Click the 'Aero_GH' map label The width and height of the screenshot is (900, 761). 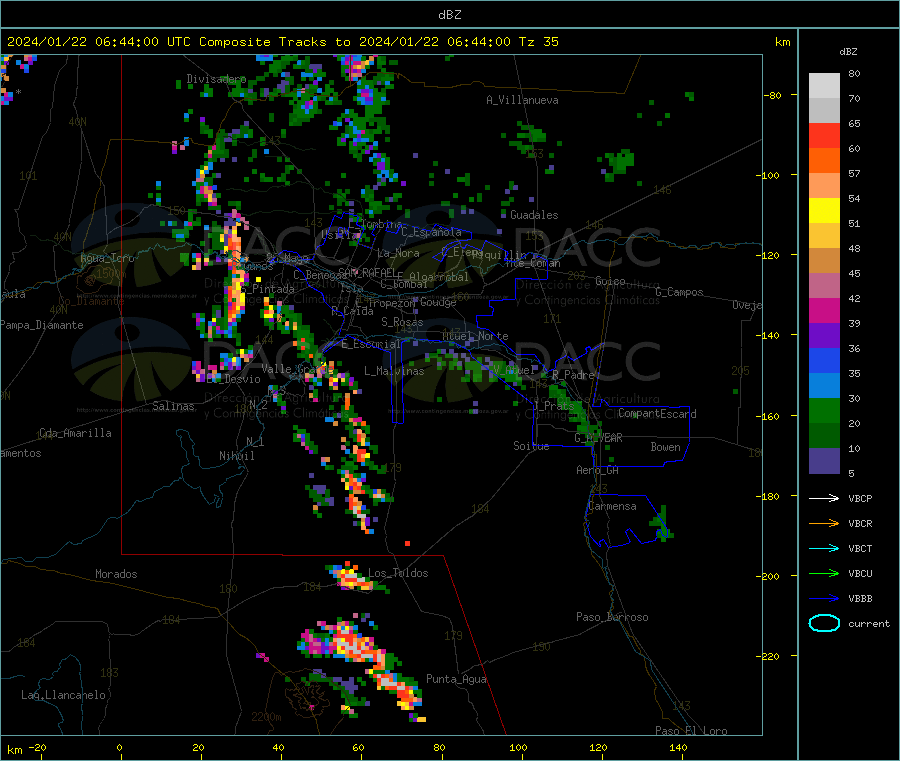pos(597,470)
